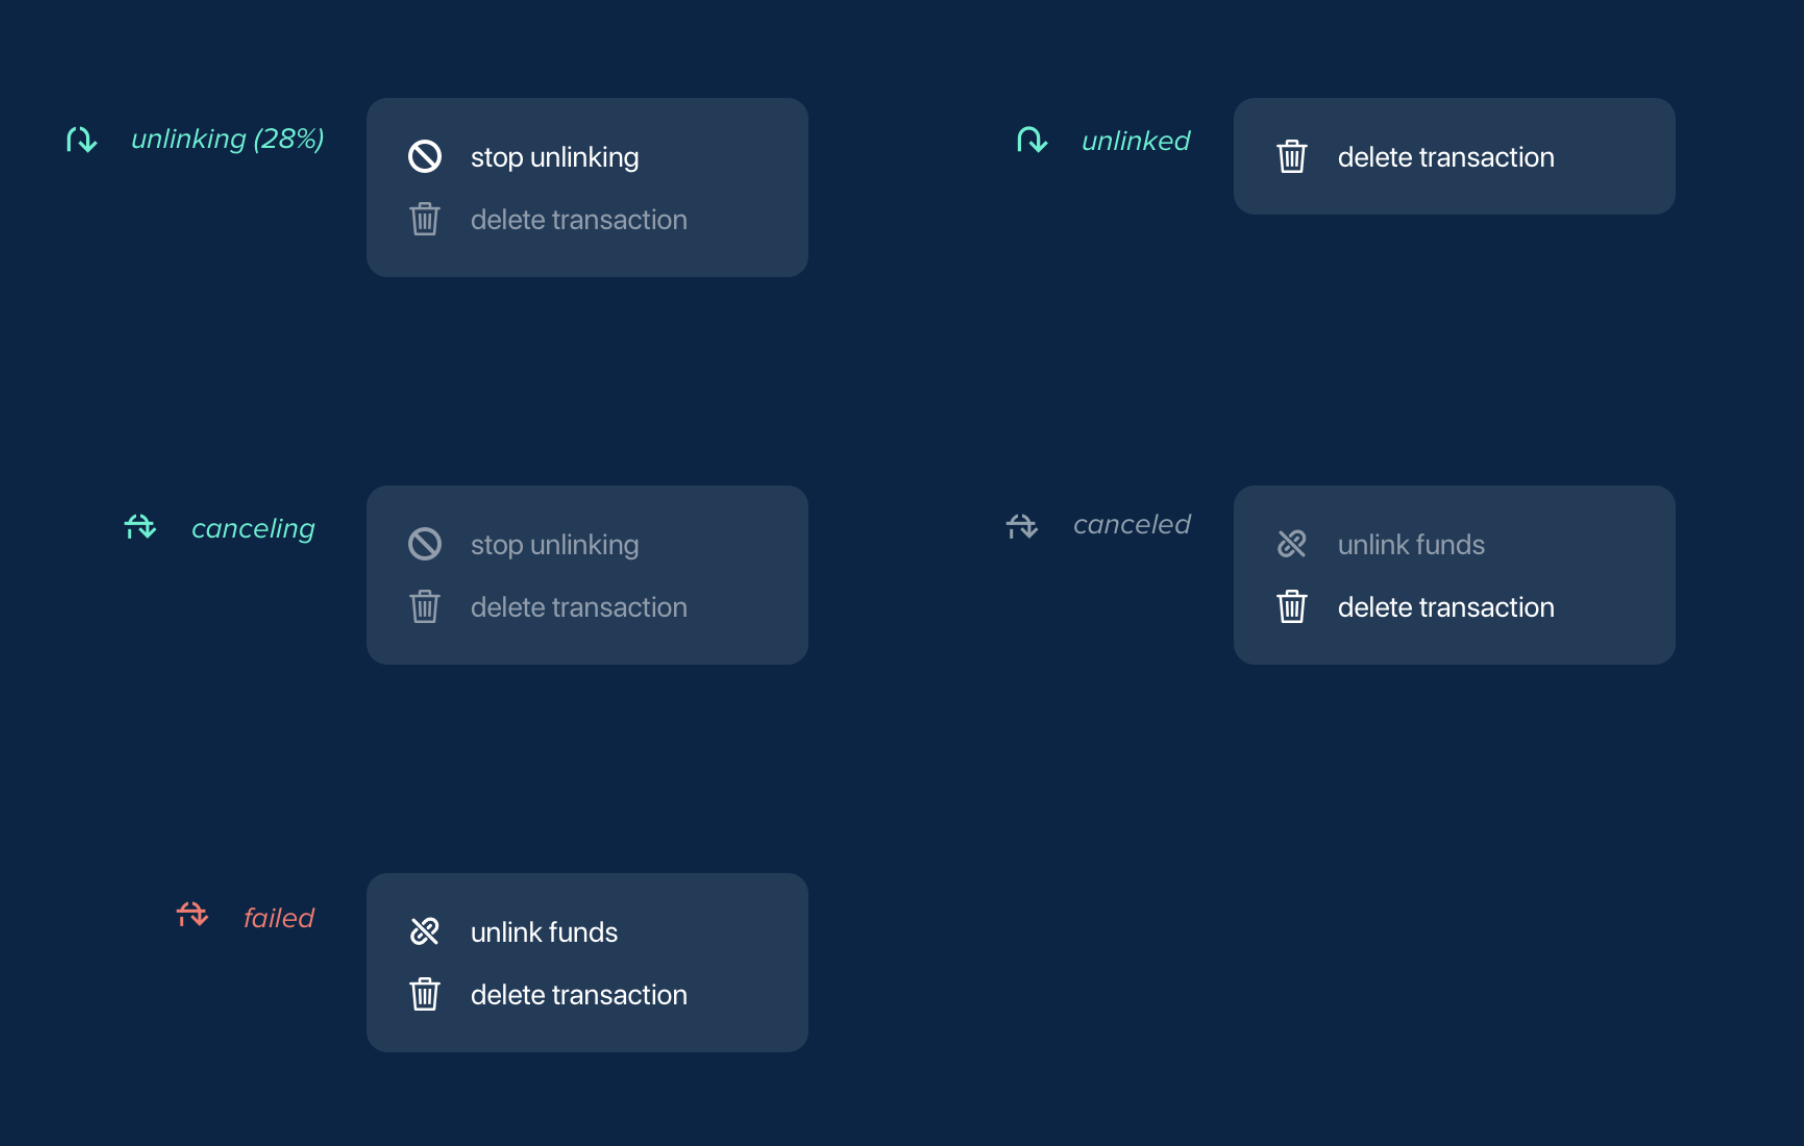1804x1146 pixels.
Task: Click the stop icon beside "stop unlinking" in unlinking menu
Action: pos(425,157)
